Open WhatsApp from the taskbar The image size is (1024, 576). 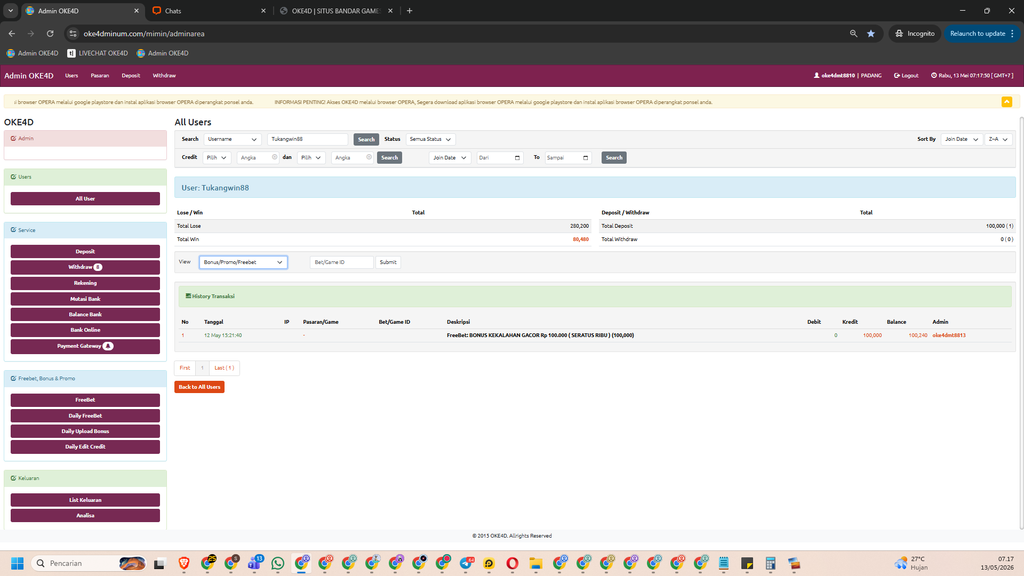point(278,563)
